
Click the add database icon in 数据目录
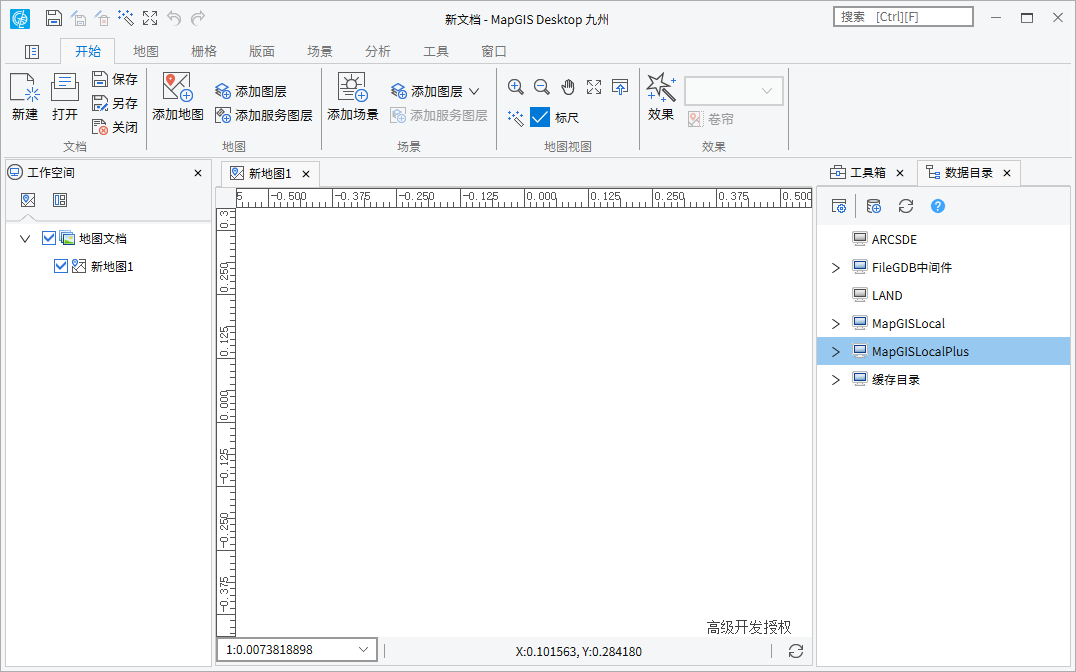pyautogui.click(x=873, y=206)
